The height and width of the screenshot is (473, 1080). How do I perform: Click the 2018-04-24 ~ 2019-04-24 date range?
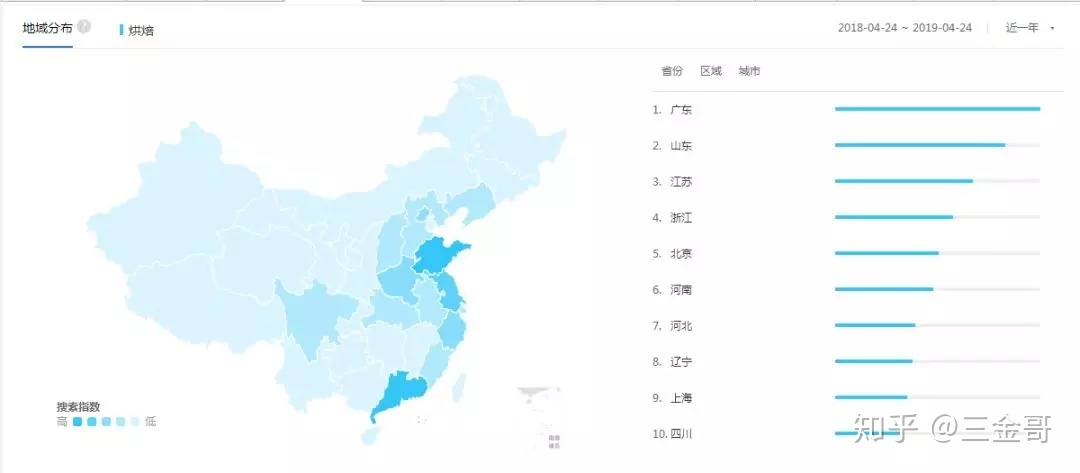[x=904, y=28]
